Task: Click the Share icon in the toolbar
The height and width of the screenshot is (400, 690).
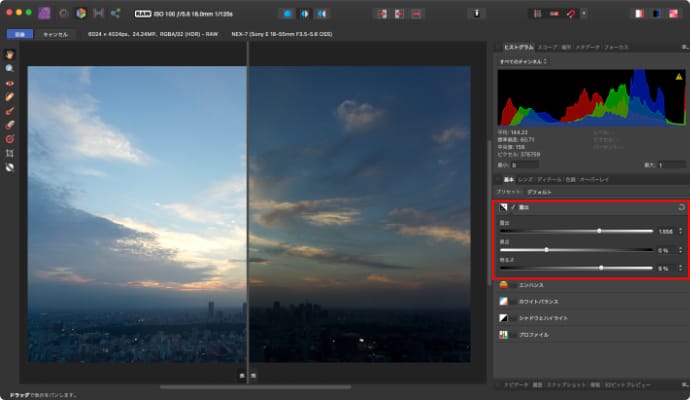Action: pyautogui.click(x=116, y=14)
